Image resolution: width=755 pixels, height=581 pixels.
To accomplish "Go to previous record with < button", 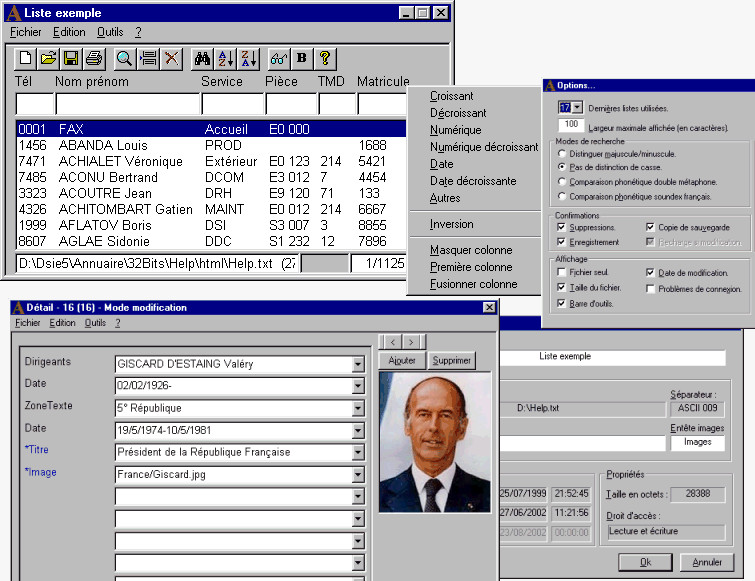I will coord(393,342).
